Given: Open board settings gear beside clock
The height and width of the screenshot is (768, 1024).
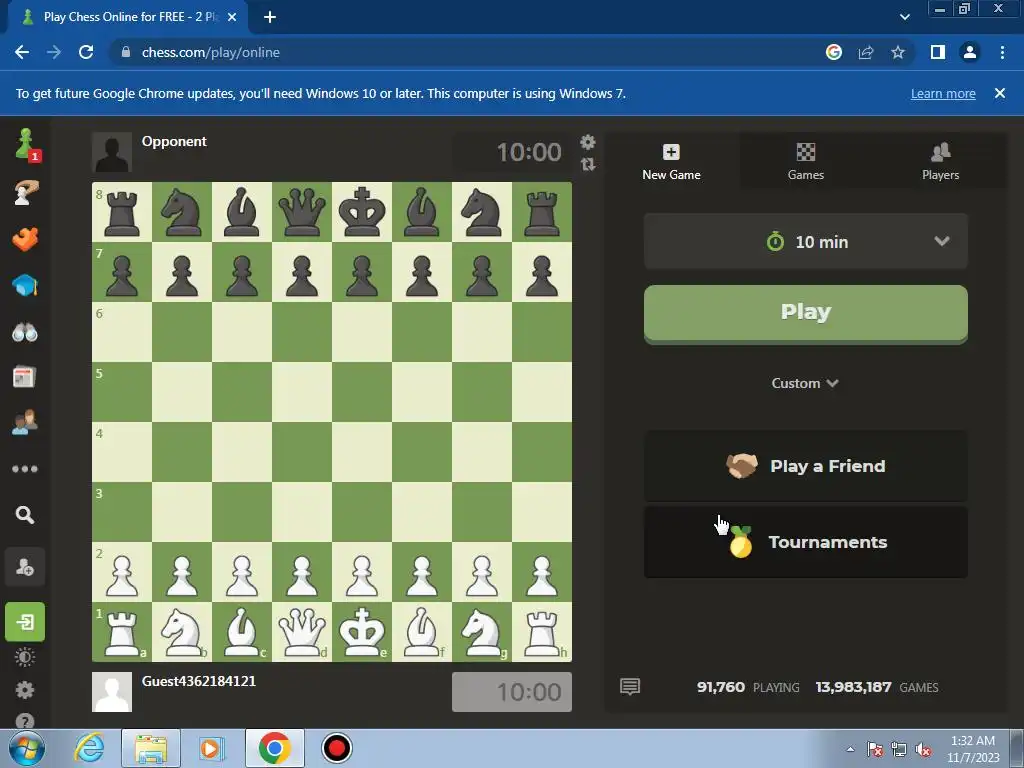Looking at the screenshot, I should click(x=588, y=142).
